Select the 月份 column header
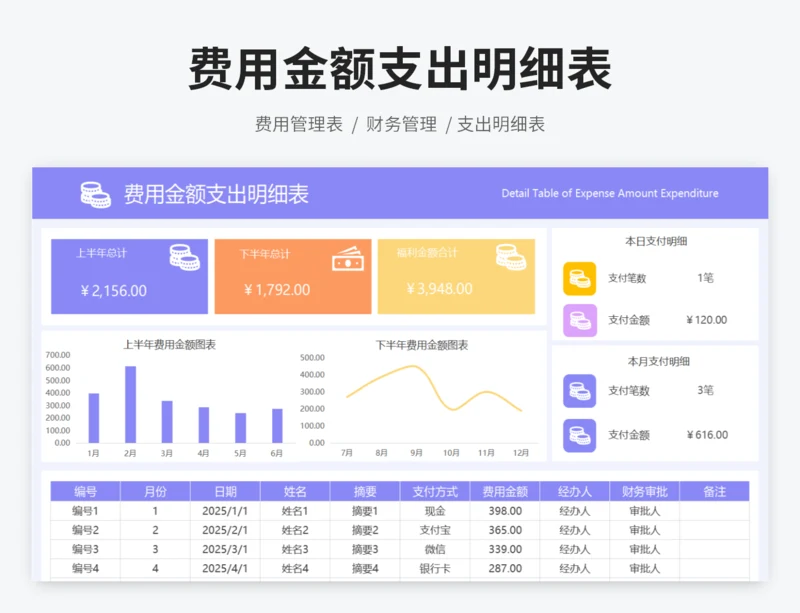Image resolution: width=800 pixels, height=613 pixels. pyautogui.click(x=155, y=492)
